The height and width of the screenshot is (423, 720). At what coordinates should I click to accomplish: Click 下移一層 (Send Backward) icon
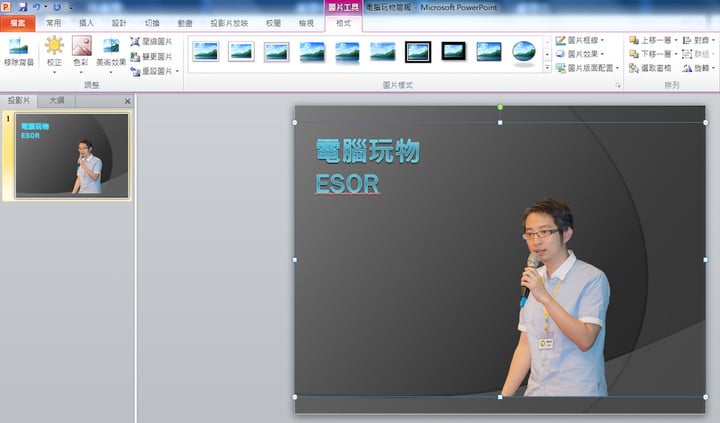click(x=634, y=54)
